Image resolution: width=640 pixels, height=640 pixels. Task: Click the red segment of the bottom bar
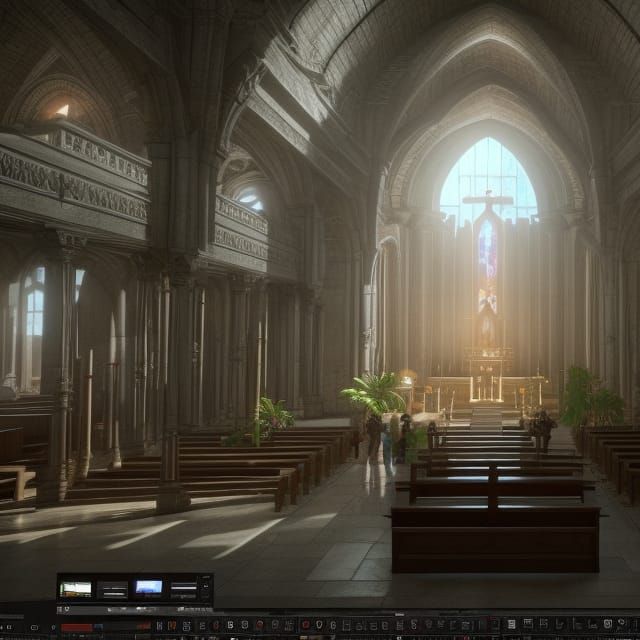pos(76,627)
